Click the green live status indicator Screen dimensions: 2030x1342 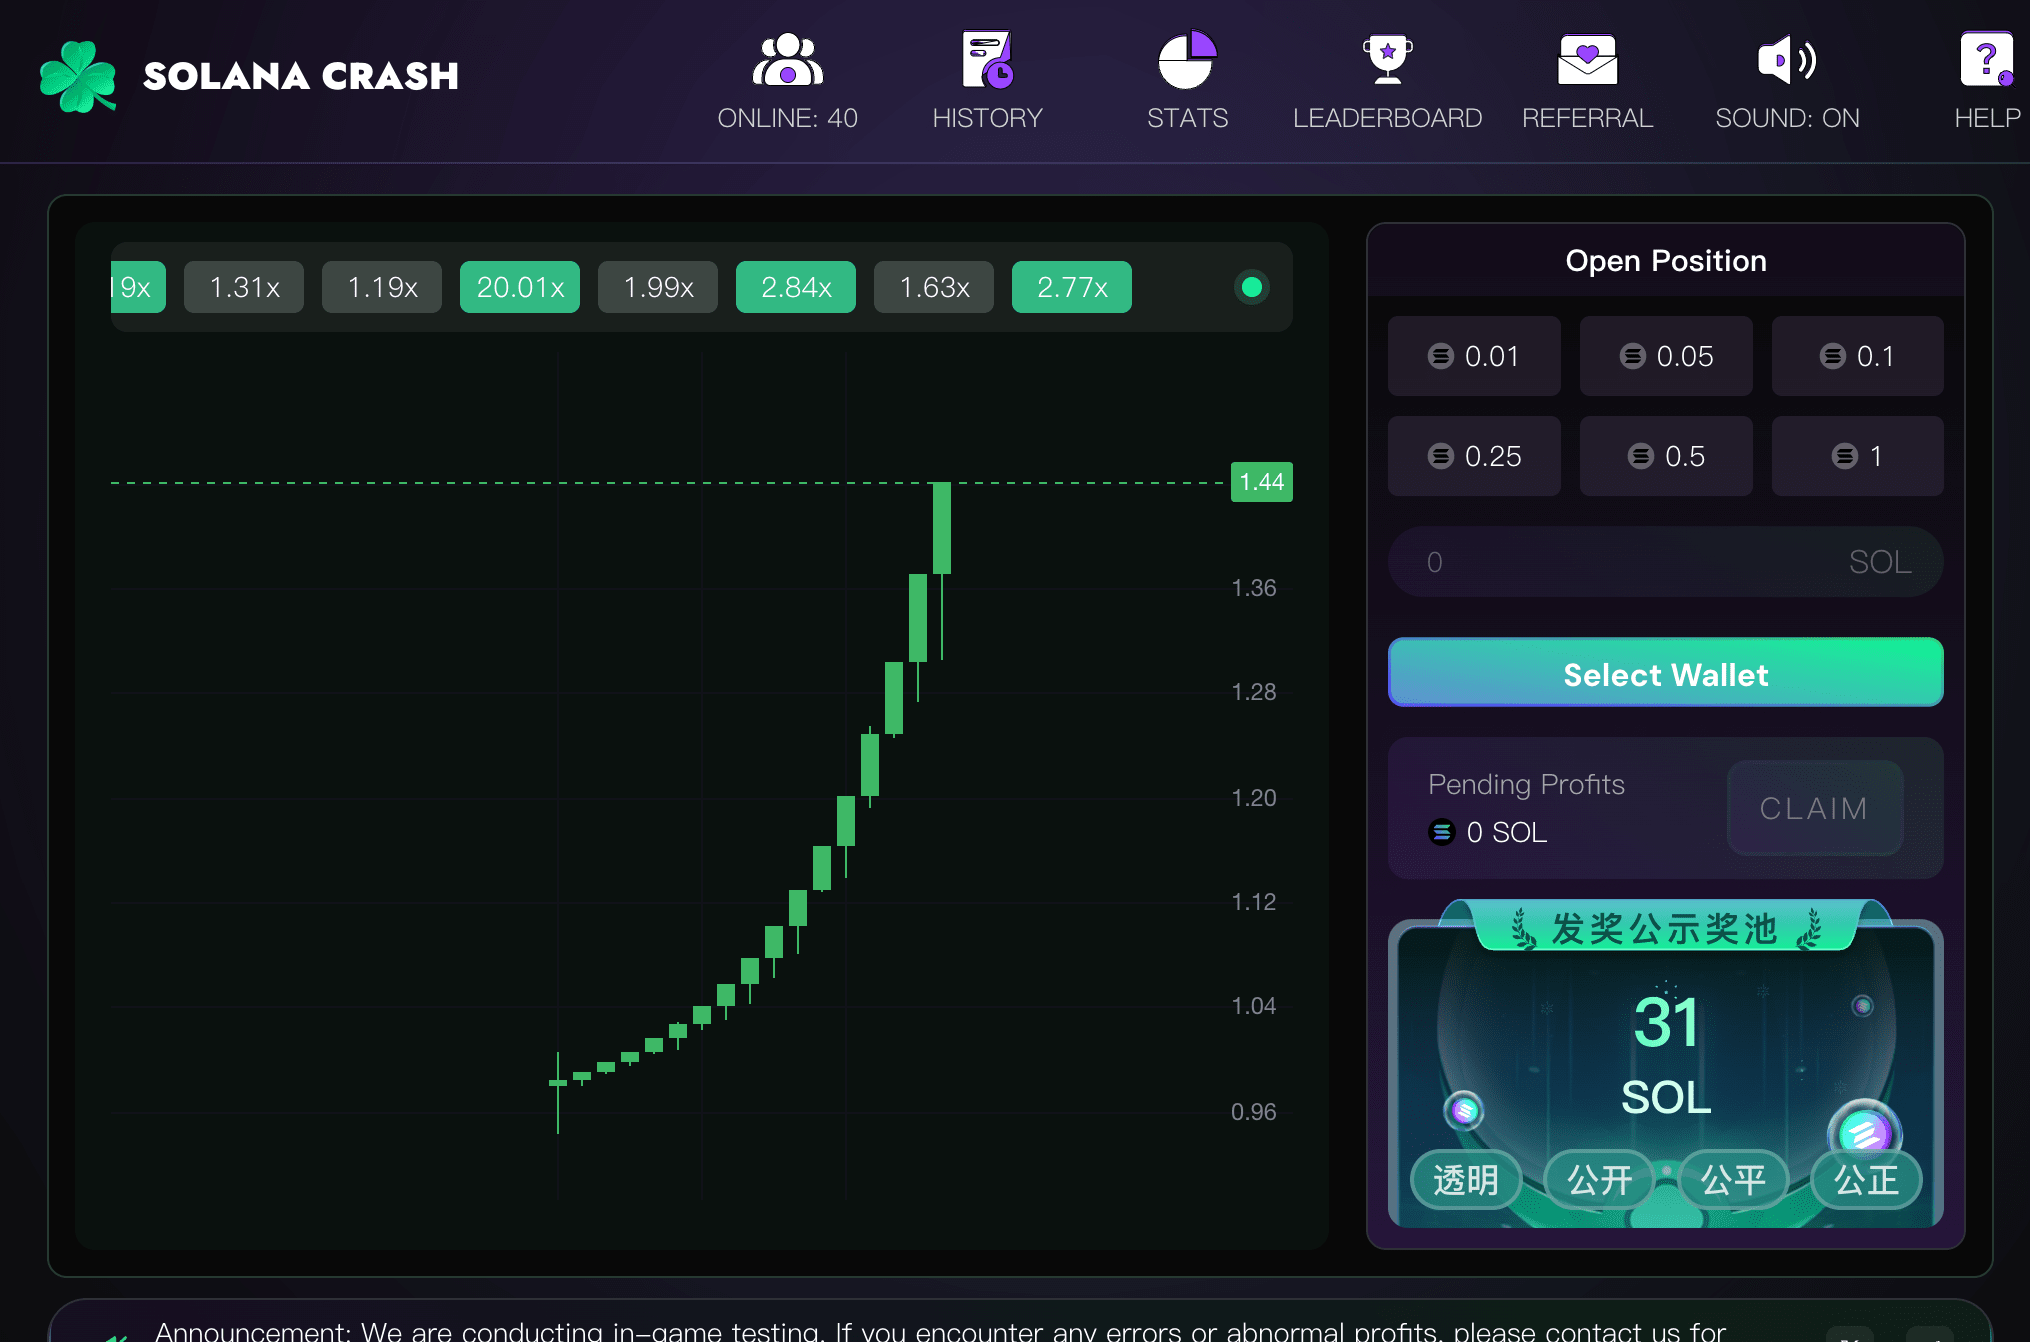click(1251, 287)
